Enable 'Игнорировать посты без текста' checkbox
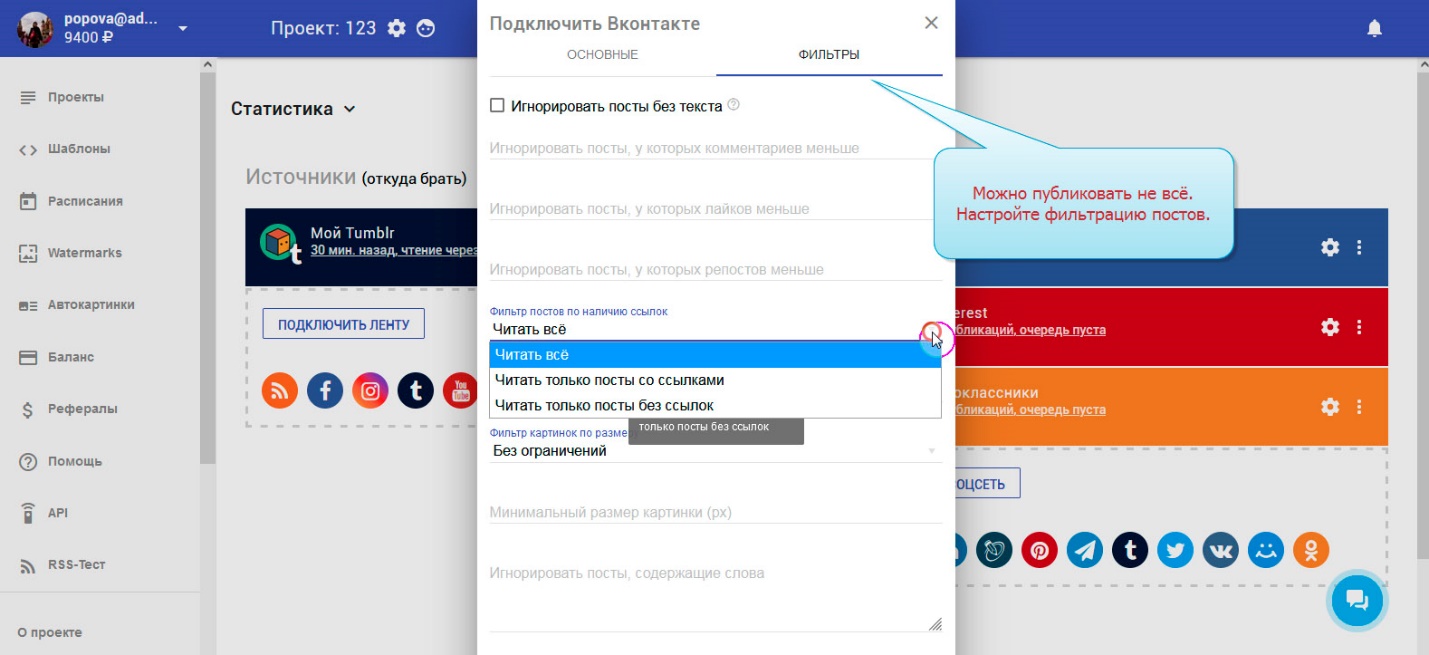Screen dimensions: 1429x655 (x=497, y=106)
